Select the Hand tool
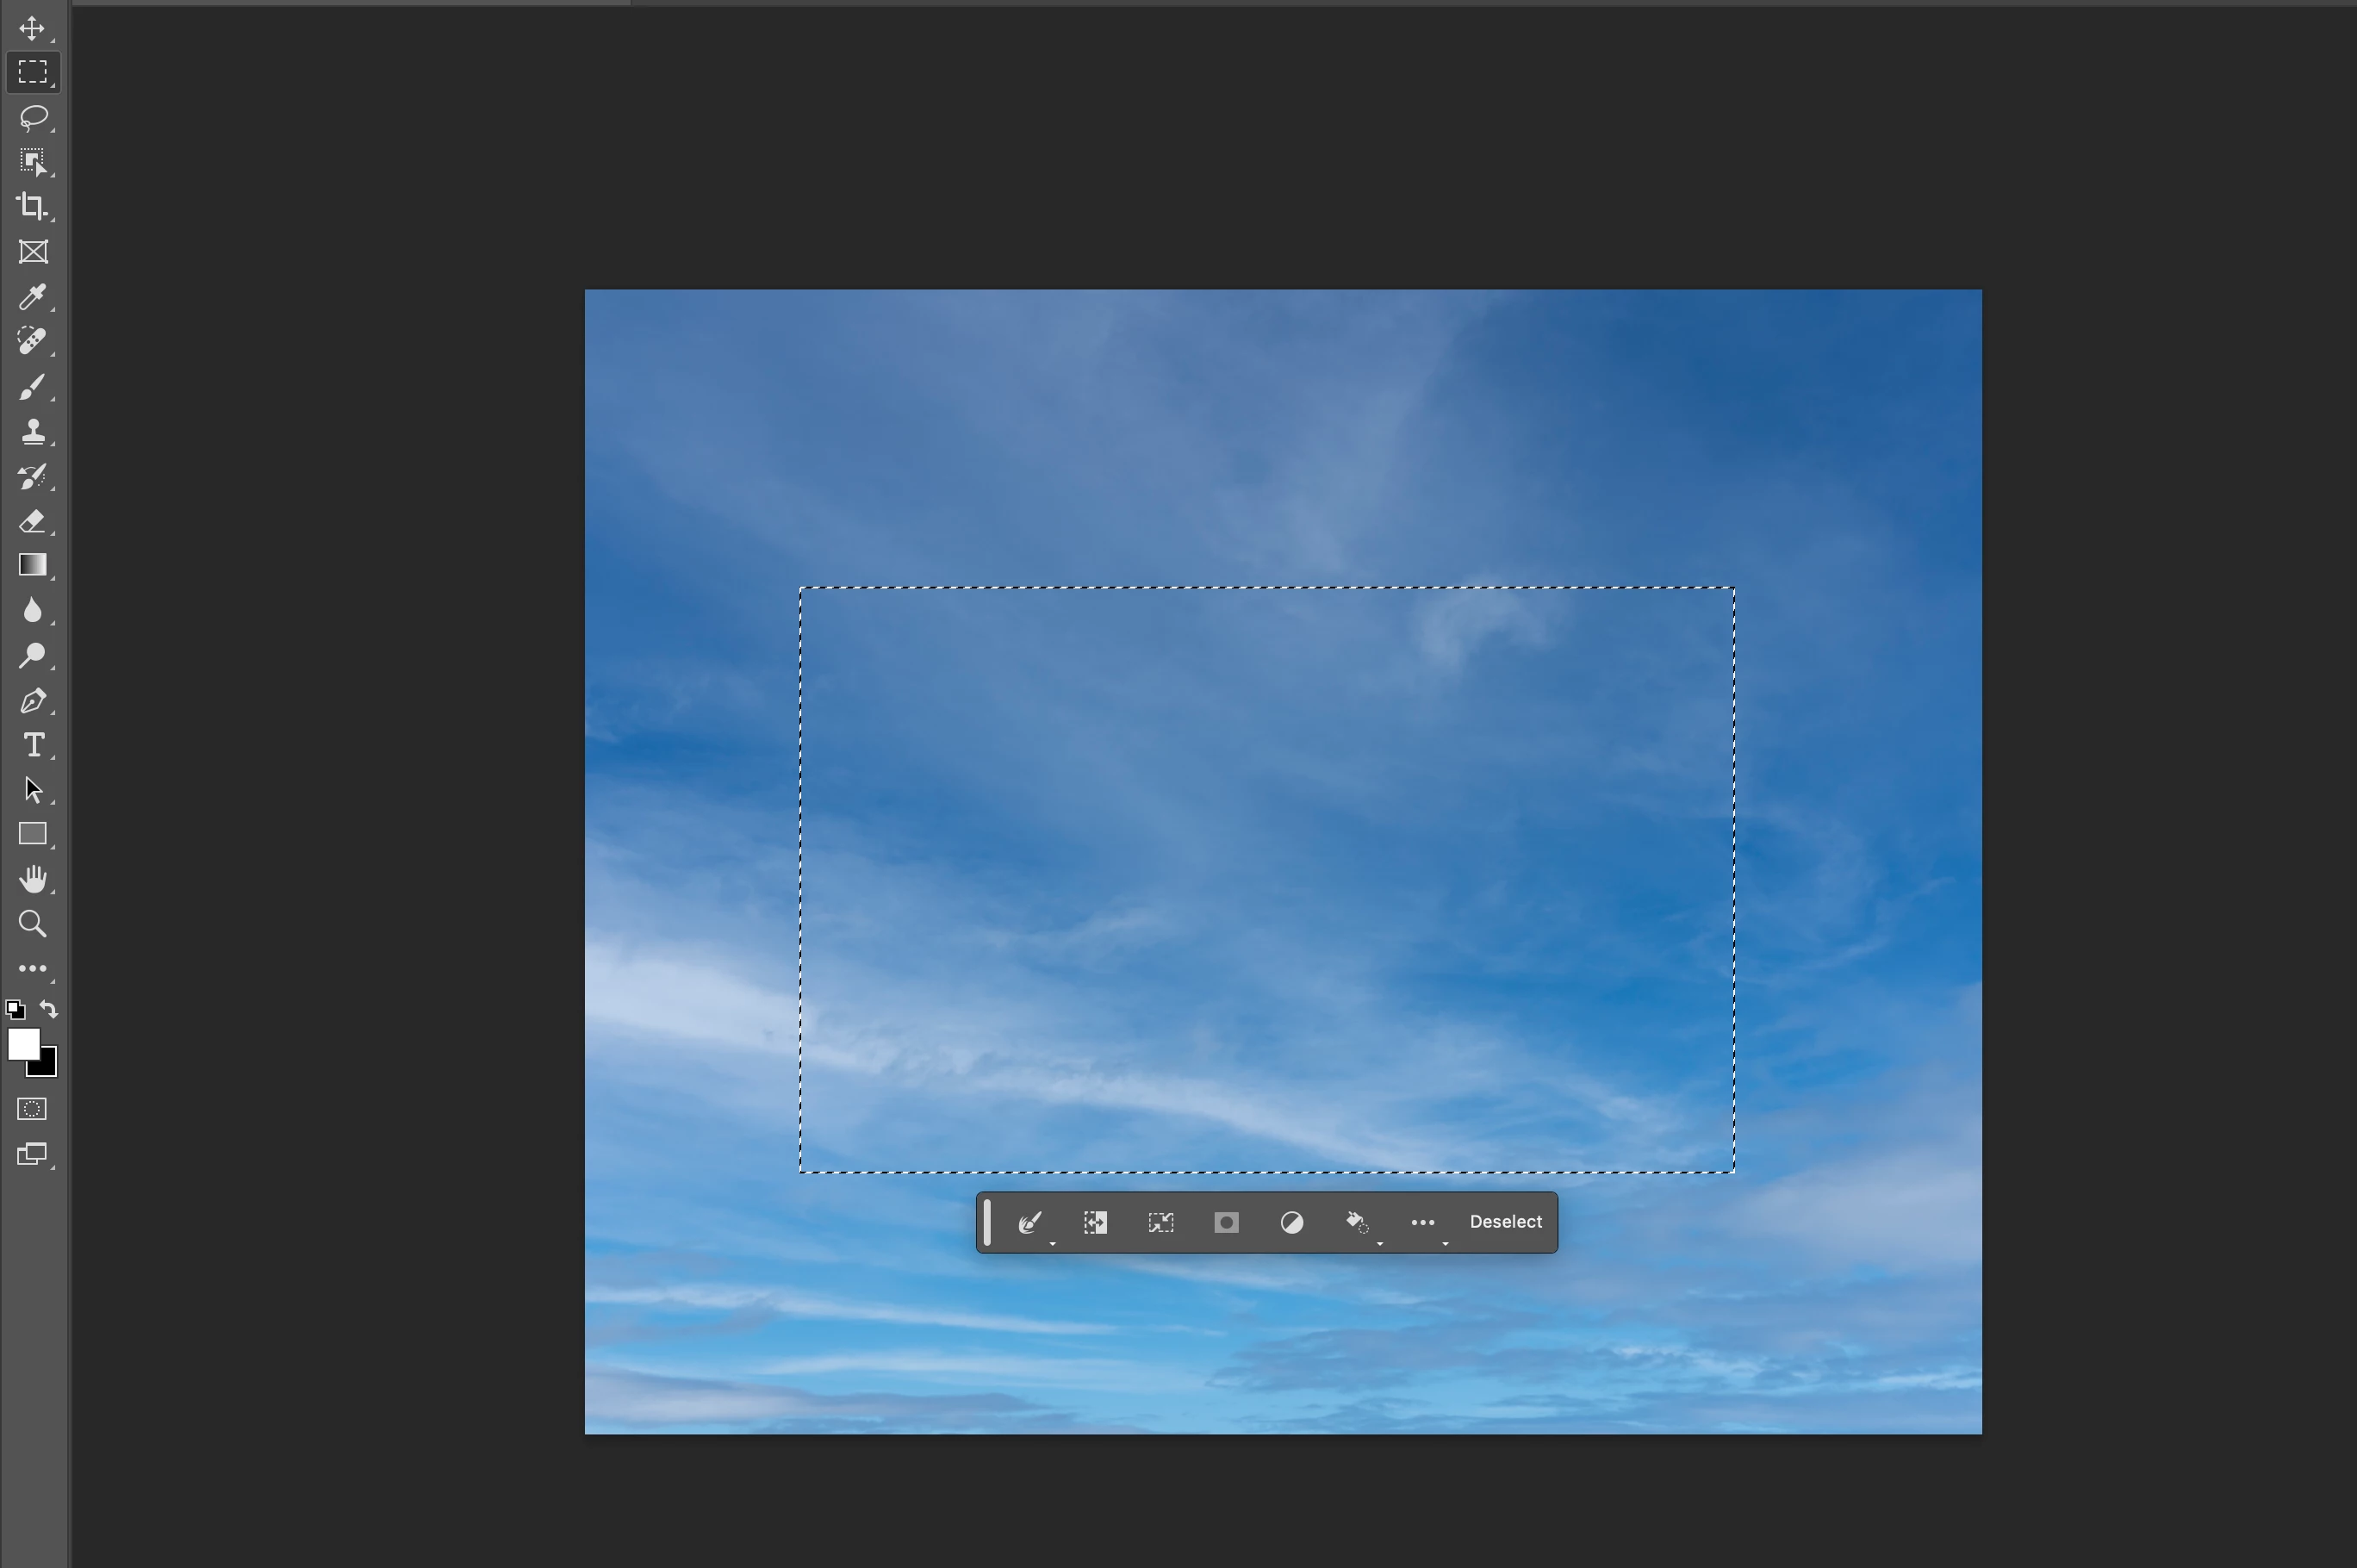This screenshot has width=2357, height=1568. 32,879
